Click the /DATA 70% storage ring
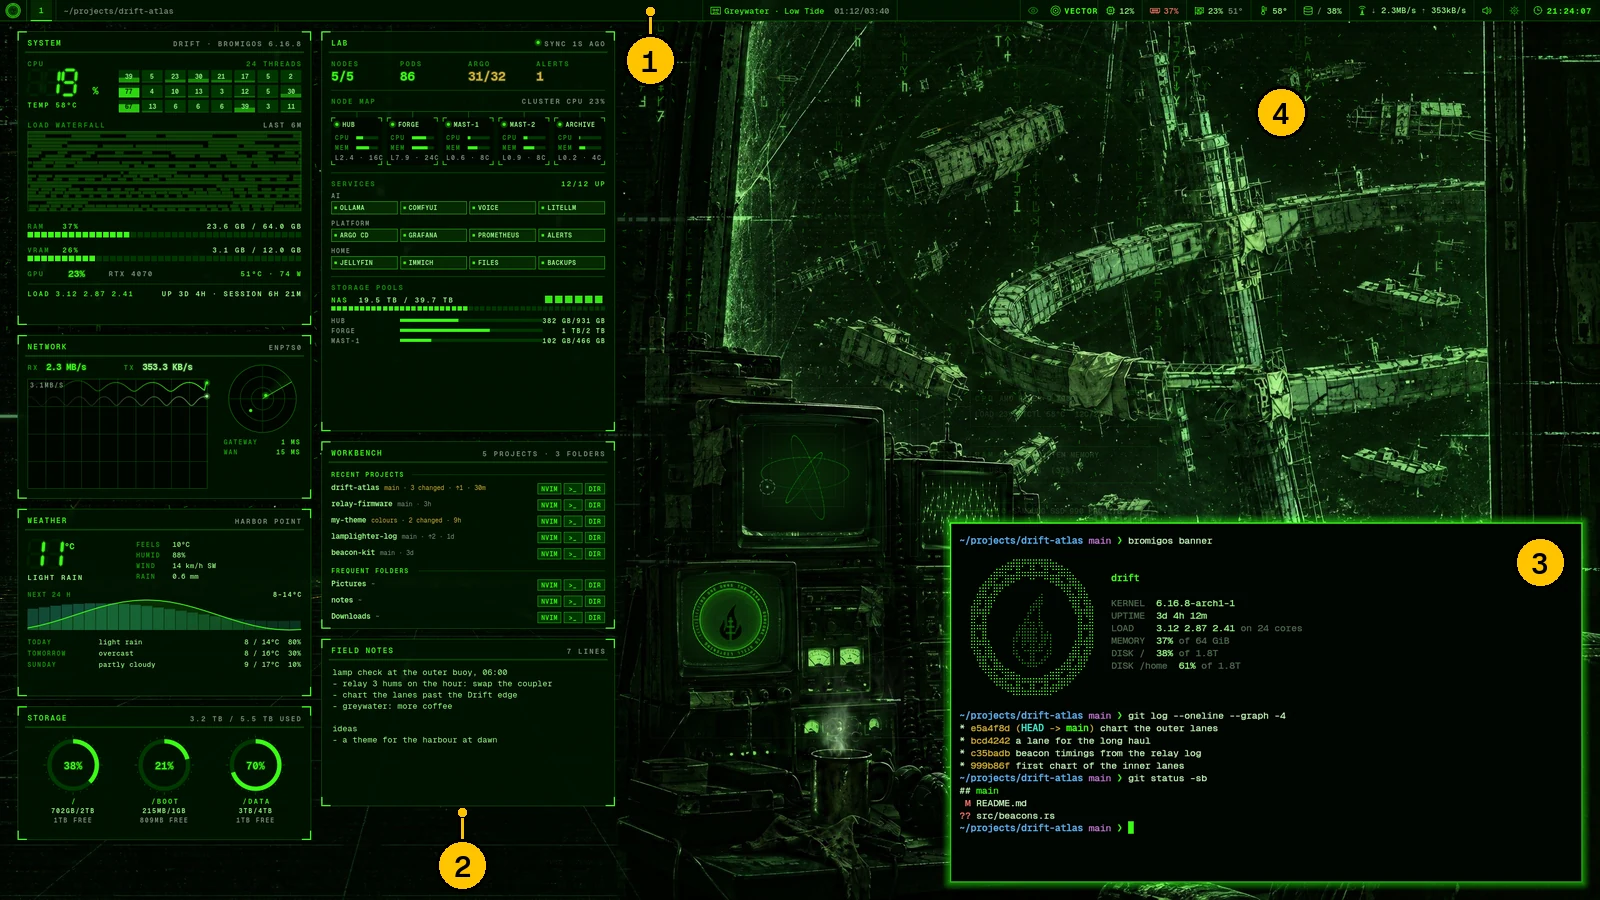This screenshot has height=900, width=1600. click(256, 766)
